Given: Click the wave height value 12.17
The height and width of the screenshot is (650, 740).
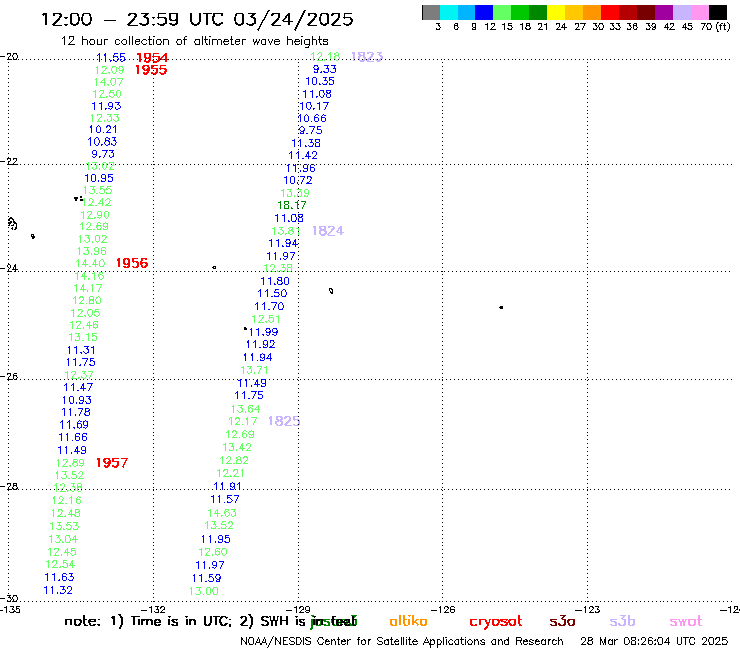Looking at the screenshot, I should coord(243,421).
